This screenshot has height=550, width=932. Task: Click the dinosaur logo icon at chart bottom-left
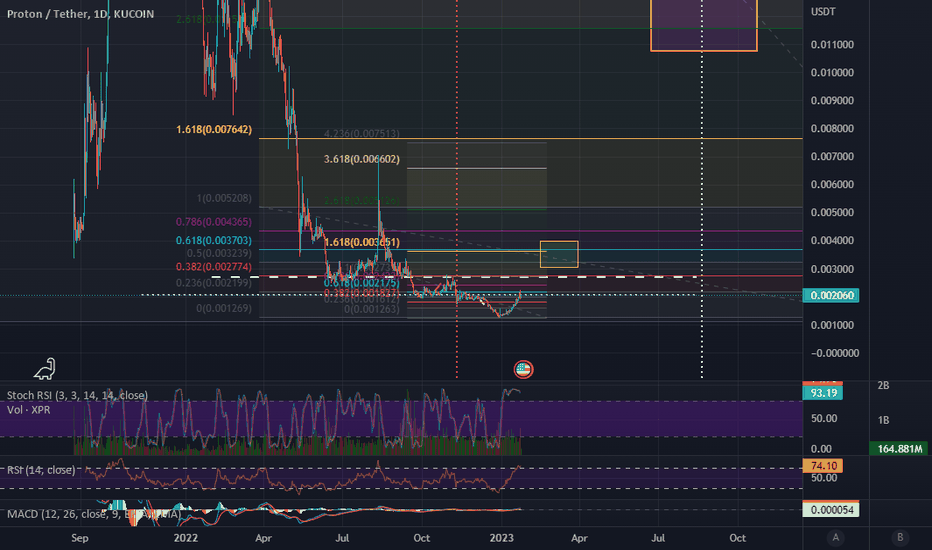pos(45,369)
